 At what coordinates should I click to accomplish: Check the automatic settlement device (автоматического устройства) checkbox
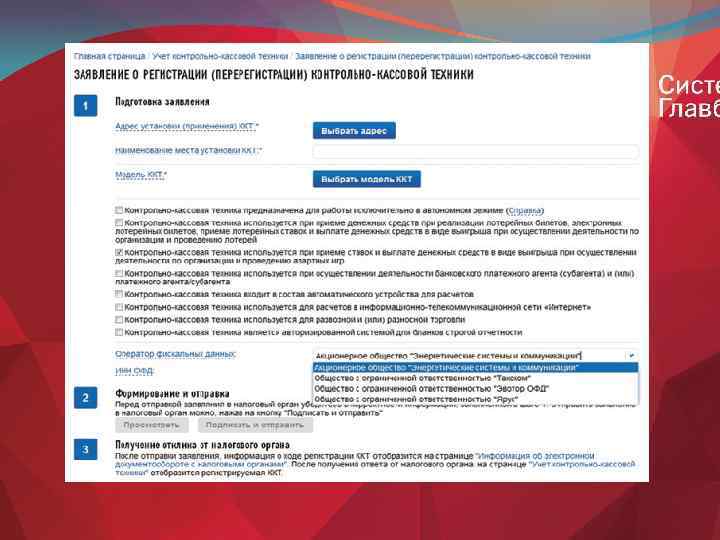pyautogui.click(x=119, y=294)
